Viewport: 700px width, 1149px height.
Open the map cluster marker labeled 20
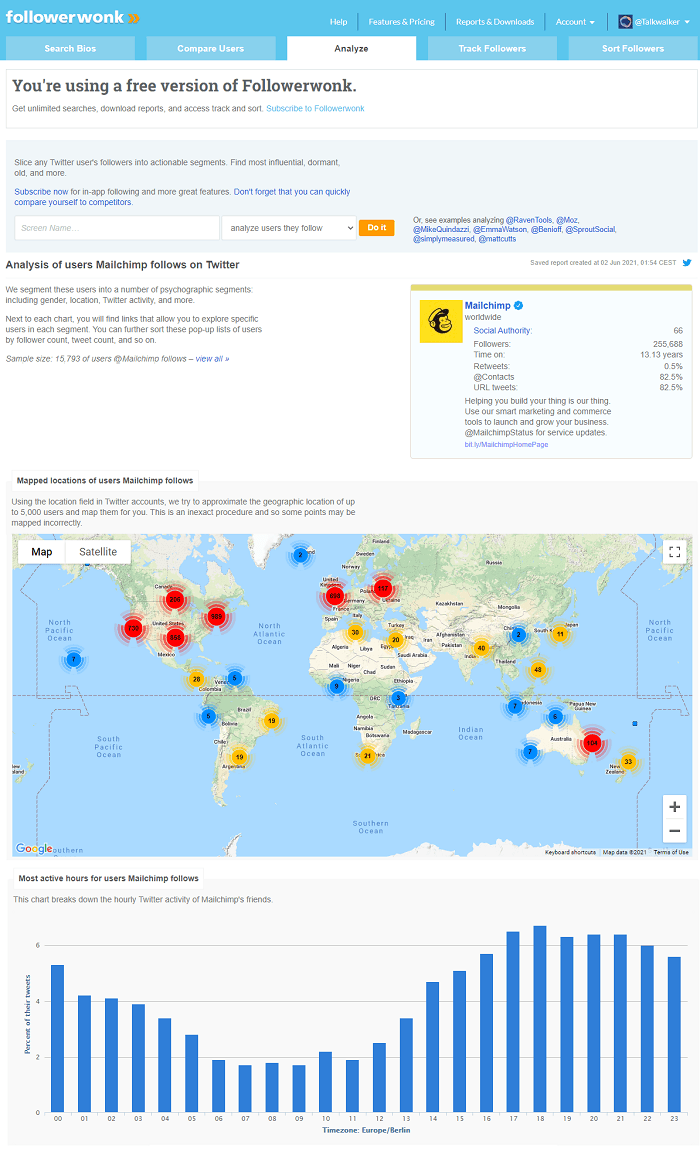tap(396, 640)
